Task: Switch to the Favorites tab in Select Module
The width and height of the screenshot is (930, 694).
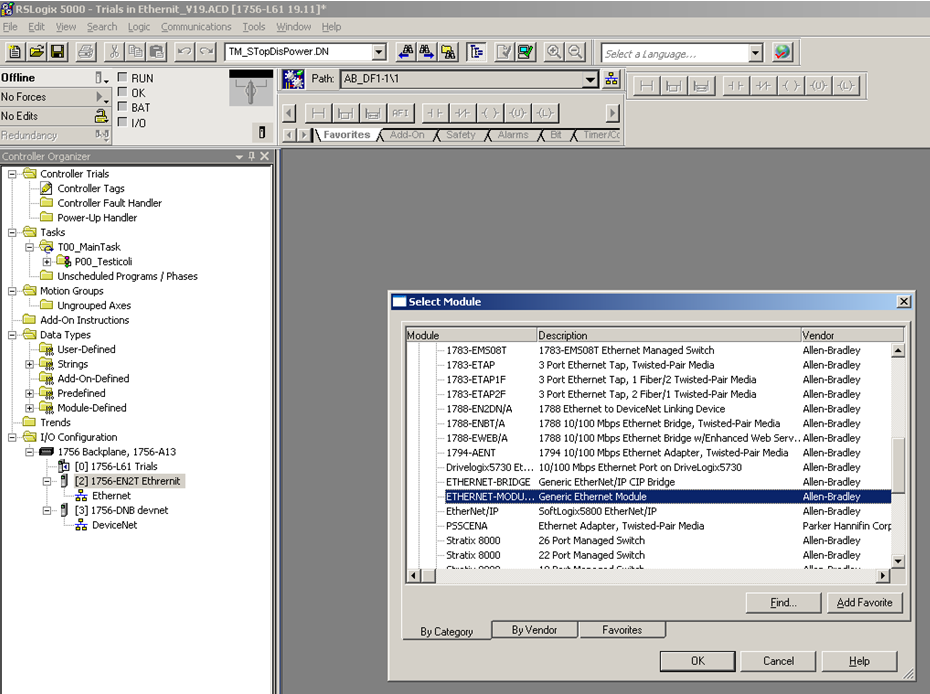Action: [x=622, y=630]
